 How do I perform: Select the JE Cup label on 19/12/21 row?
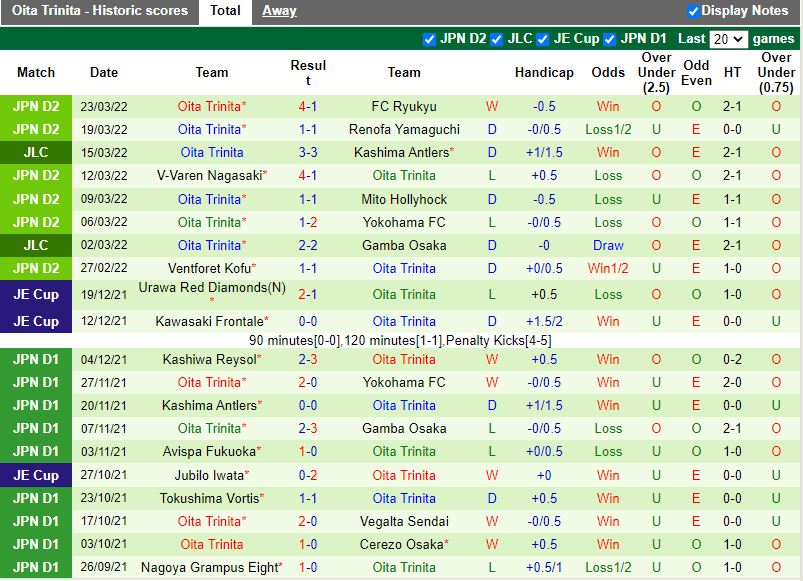36,294
